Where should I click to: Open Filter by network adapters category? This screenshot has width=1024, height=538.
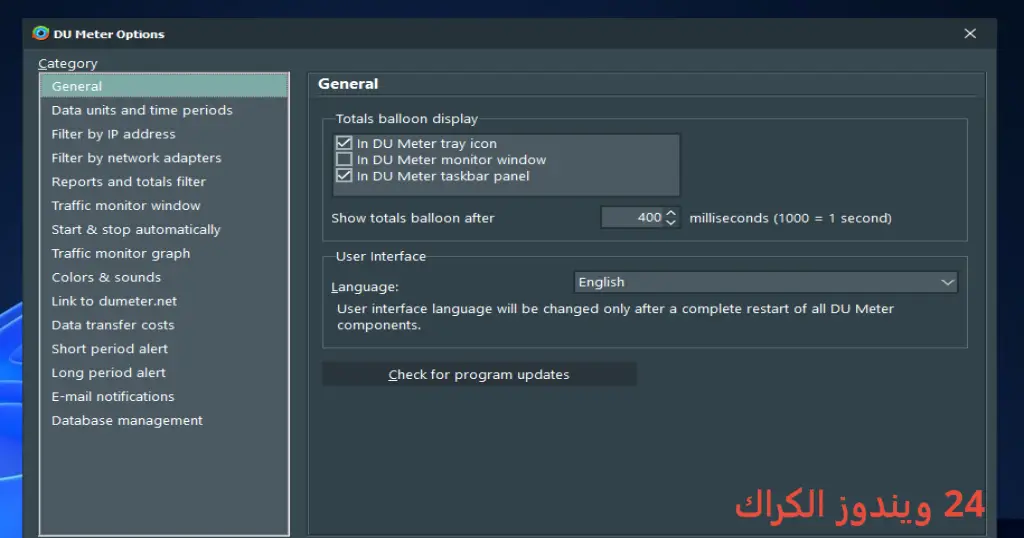point(164,158)
